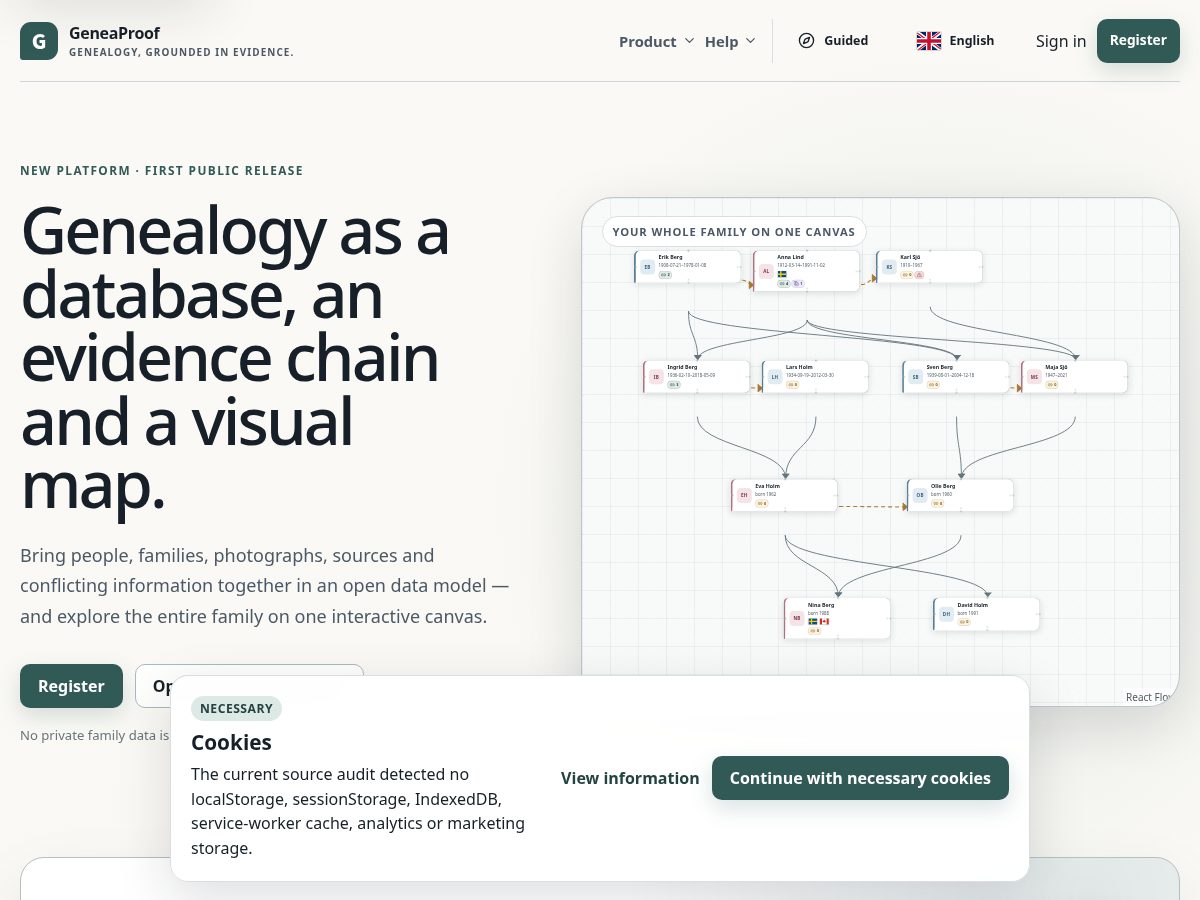Select the Olle Berg person node
1200x900 pixels.
pyautogui.click(x=961, y=495)
